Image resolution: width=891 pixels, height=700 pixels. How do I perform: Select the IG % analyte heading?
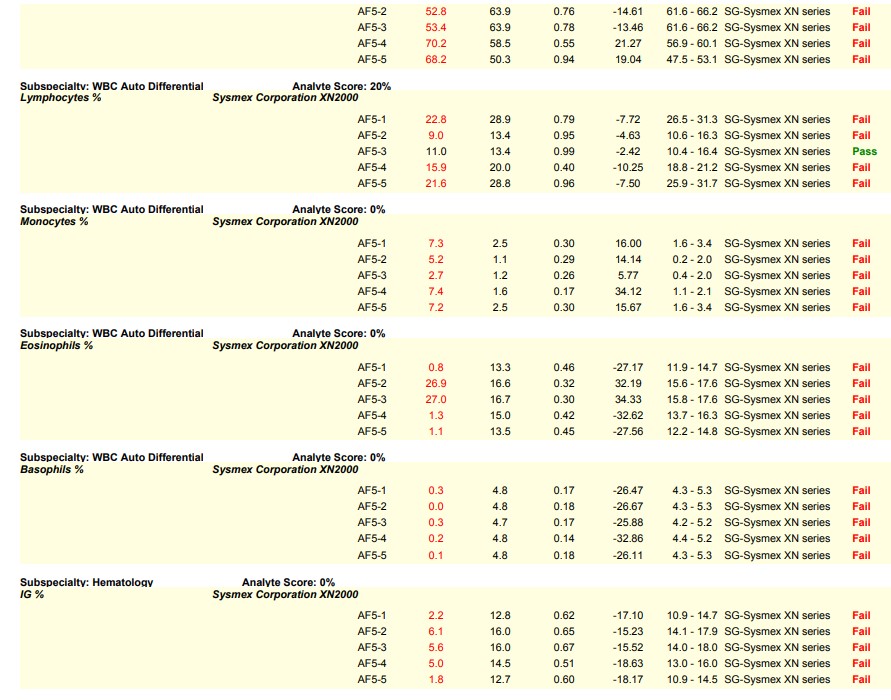pos(33,594)
